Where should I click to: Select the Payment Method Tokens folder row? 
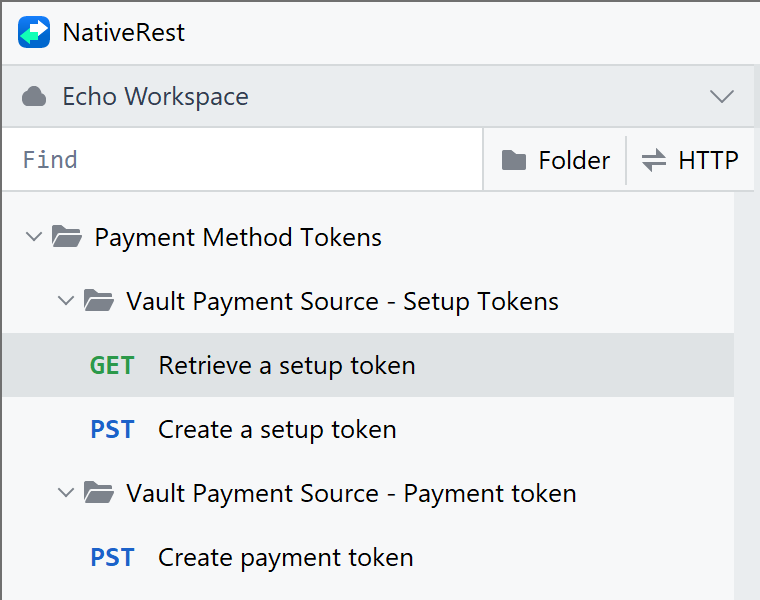coord(368,237)
